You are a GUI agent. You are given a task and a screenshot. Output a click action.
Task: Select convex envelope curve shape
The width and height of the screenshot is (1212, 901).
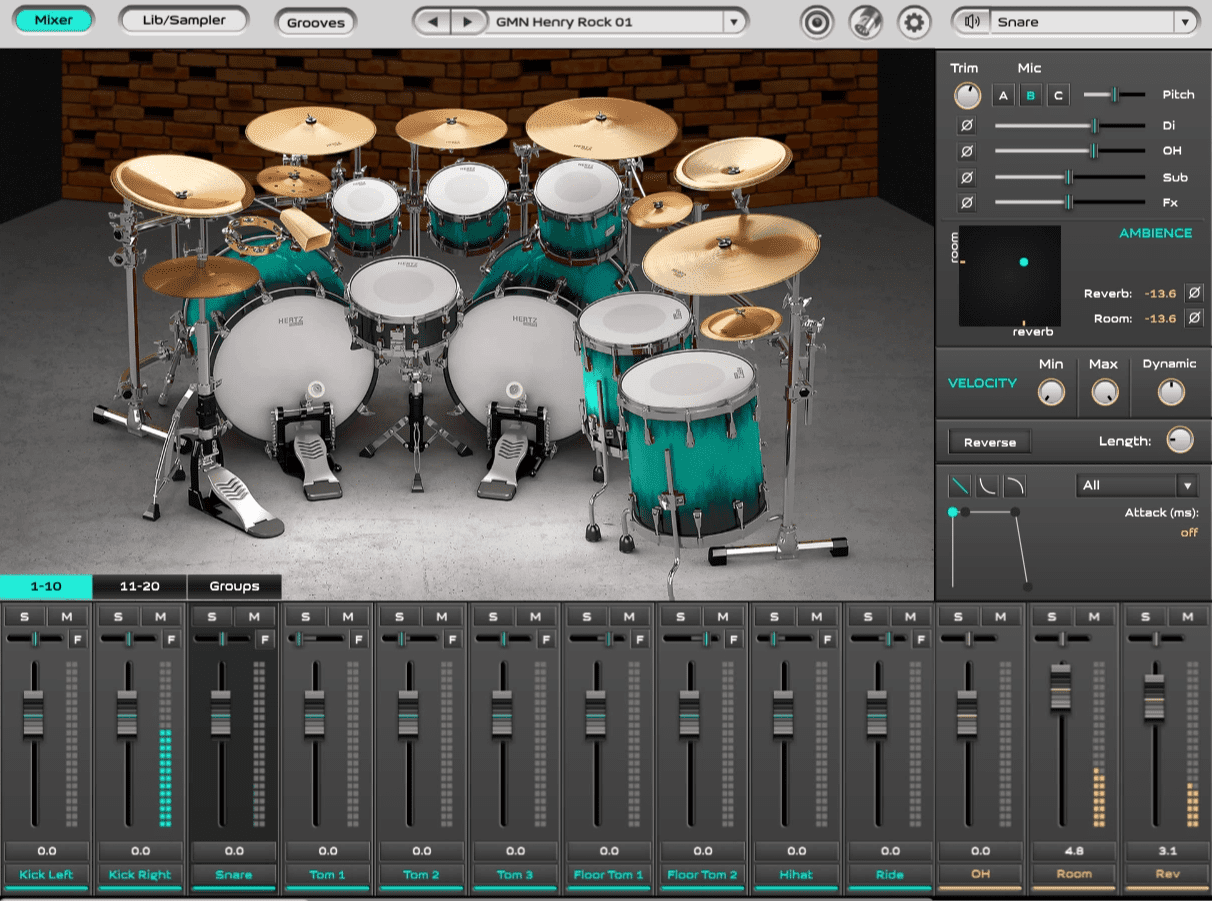pos(1015,485)
